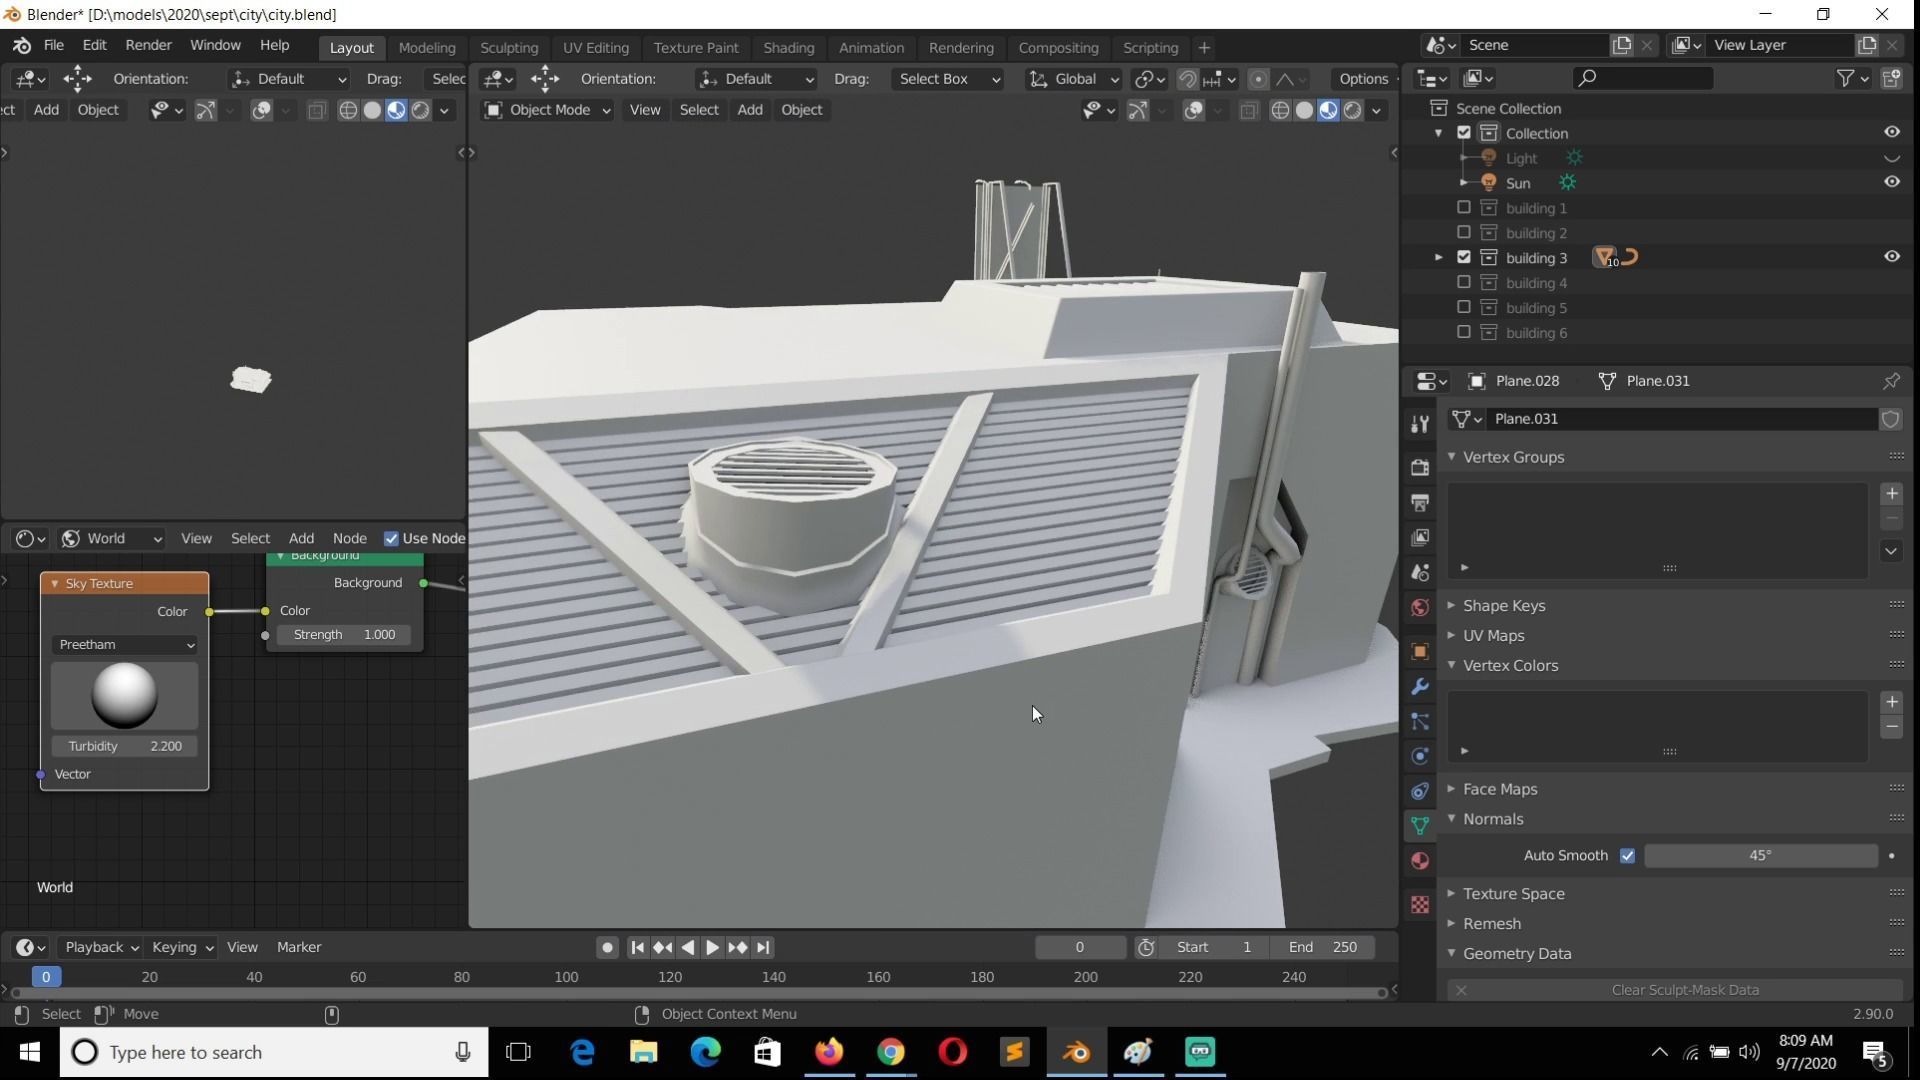Open the Object Constraints tab
The width and height of the screenshot is (1920, 1080).
tap(1419, 791)
